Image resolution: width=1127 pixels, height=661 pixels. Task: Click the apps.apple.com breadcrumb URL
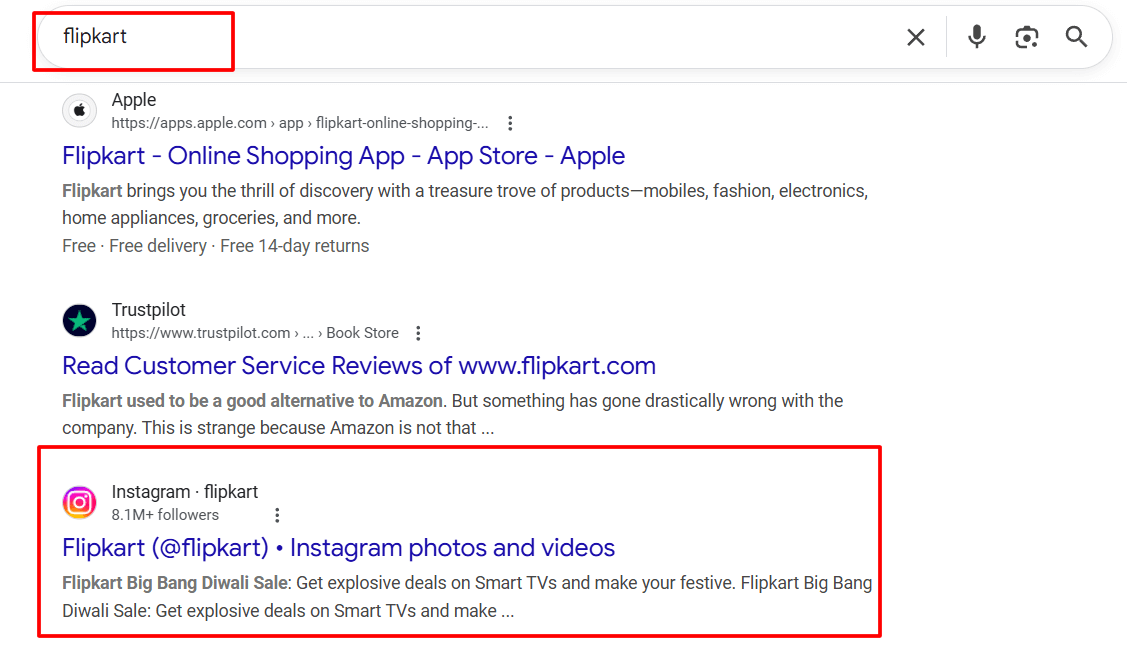[x=300, y=124]
